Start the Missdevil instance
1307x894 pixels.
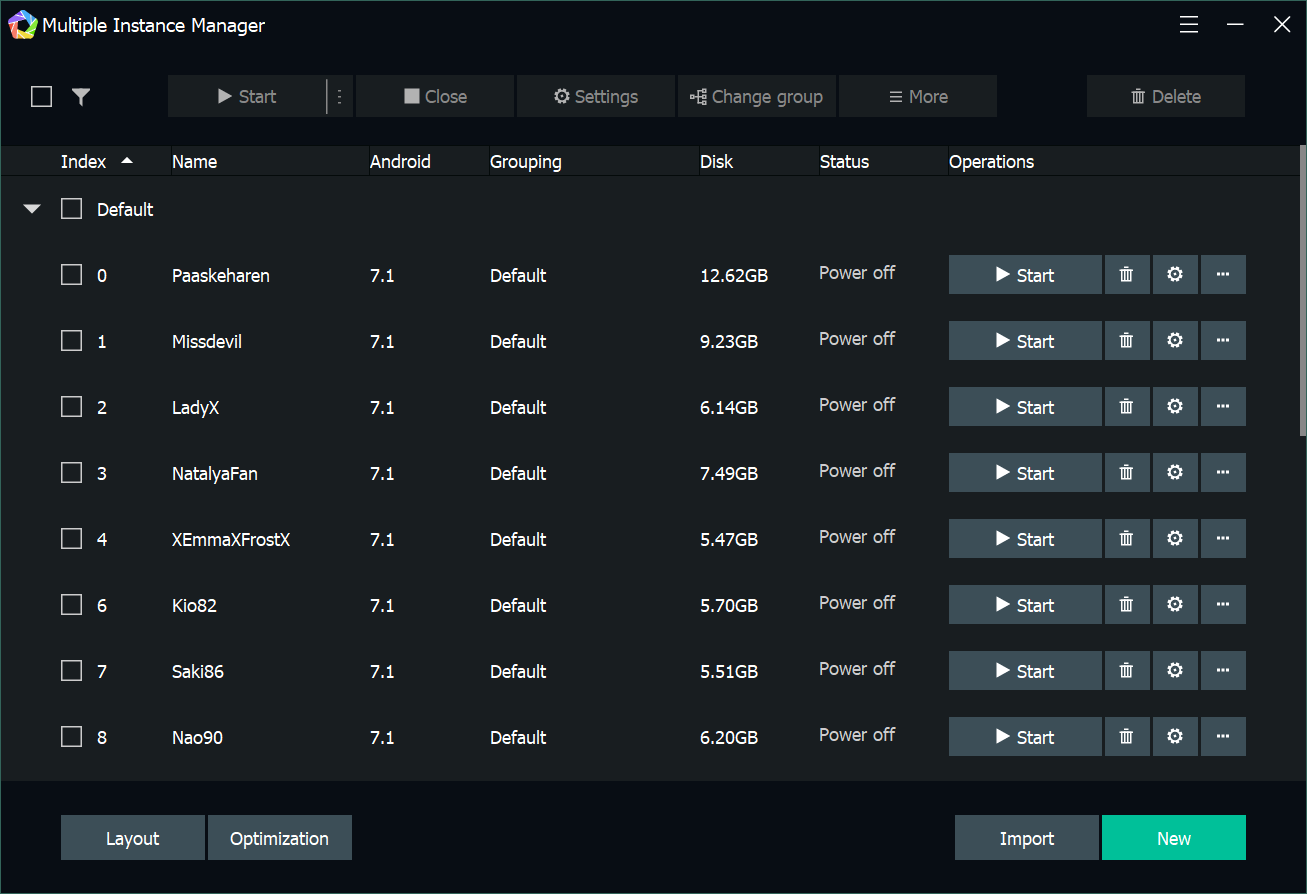1025,341
